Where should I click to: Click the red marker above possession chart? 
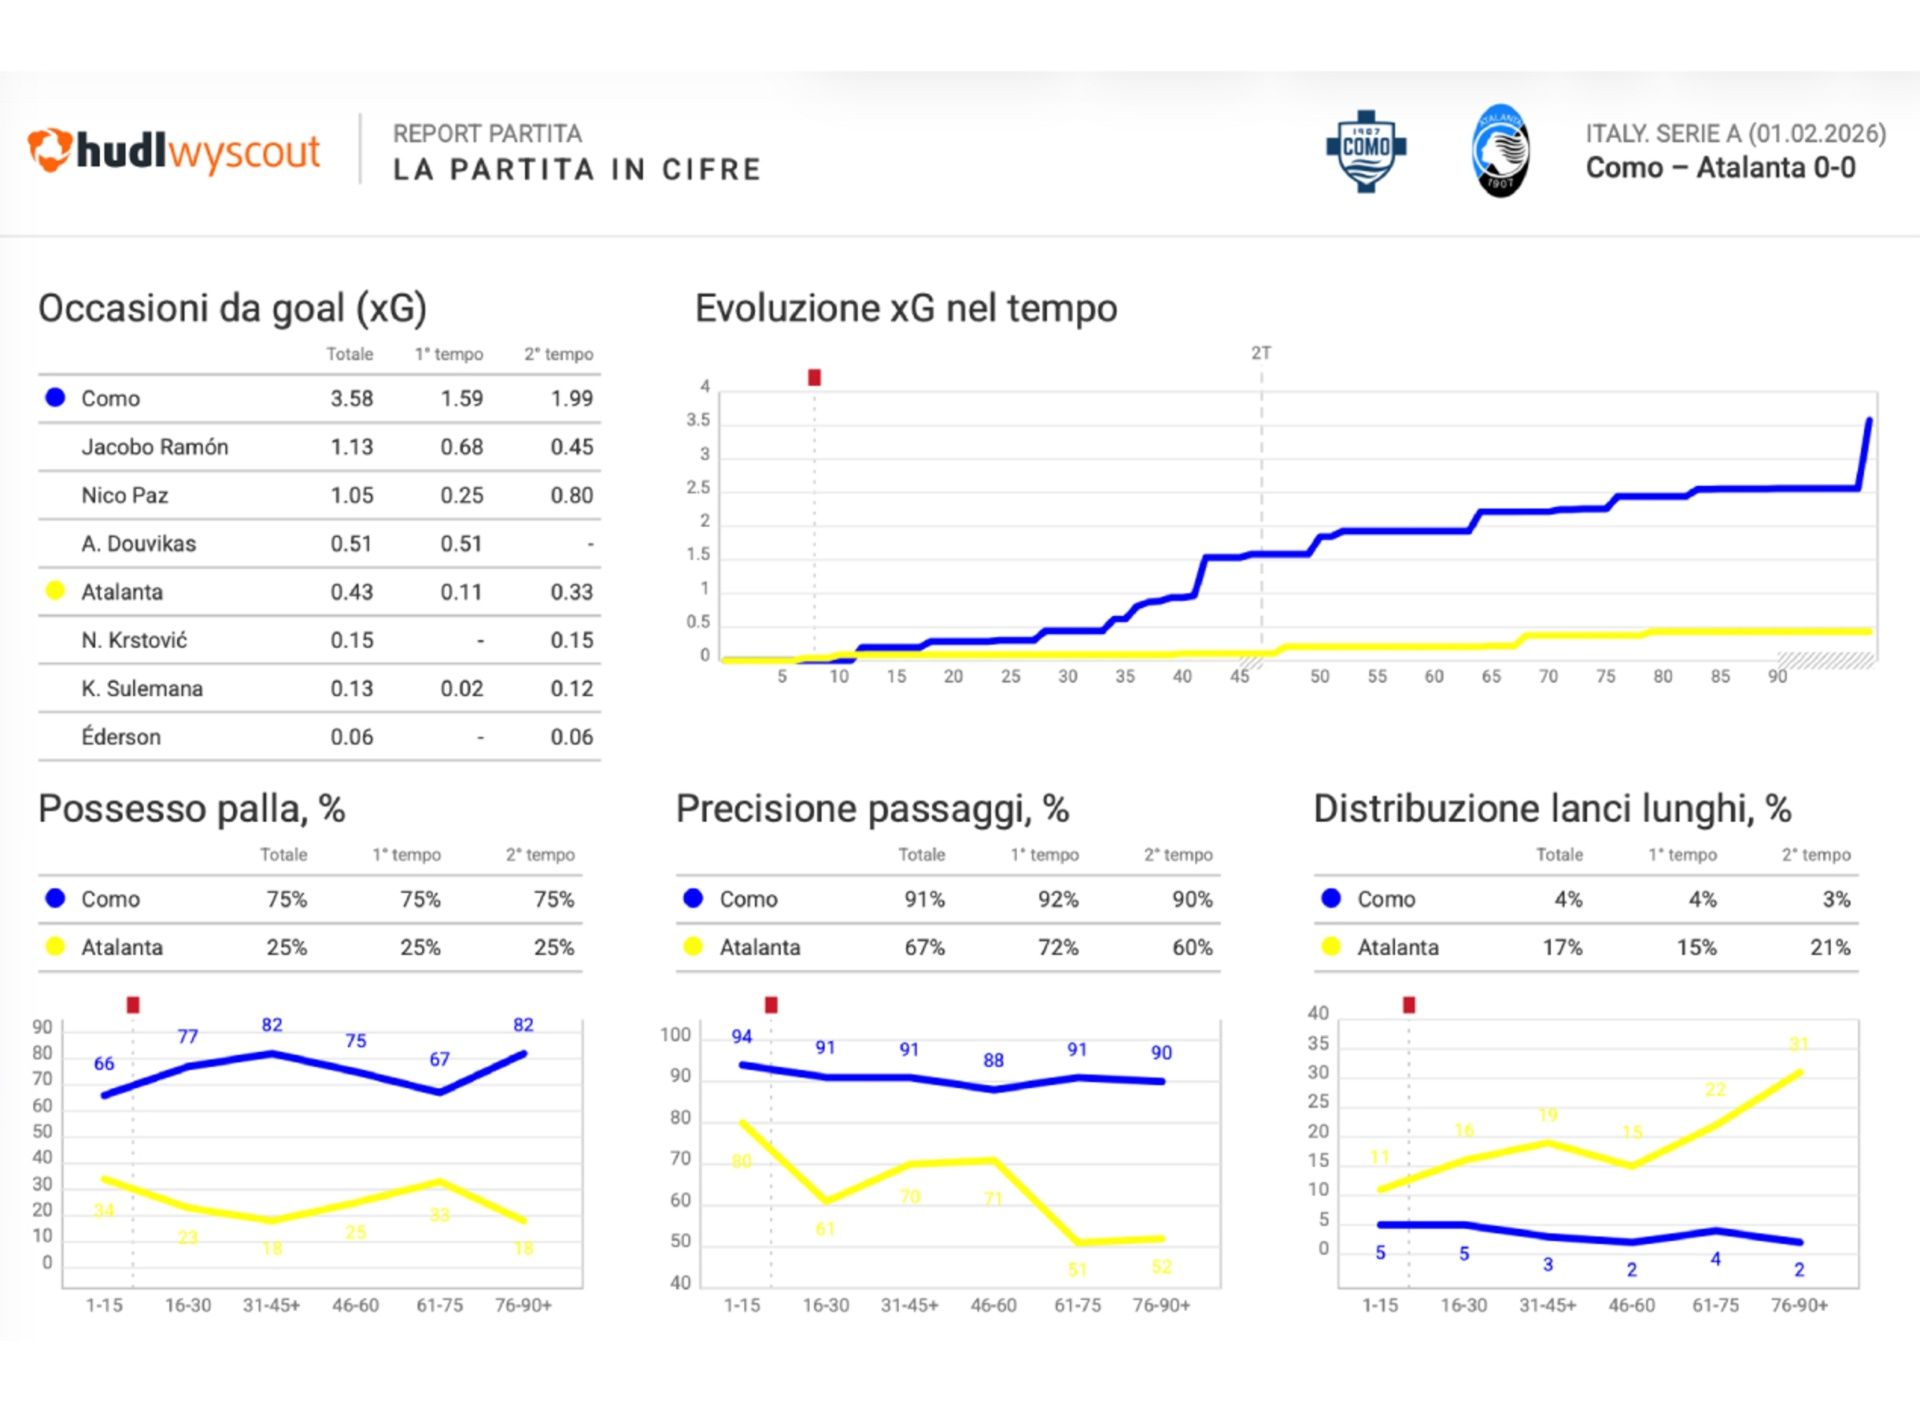click(133, 1004)
